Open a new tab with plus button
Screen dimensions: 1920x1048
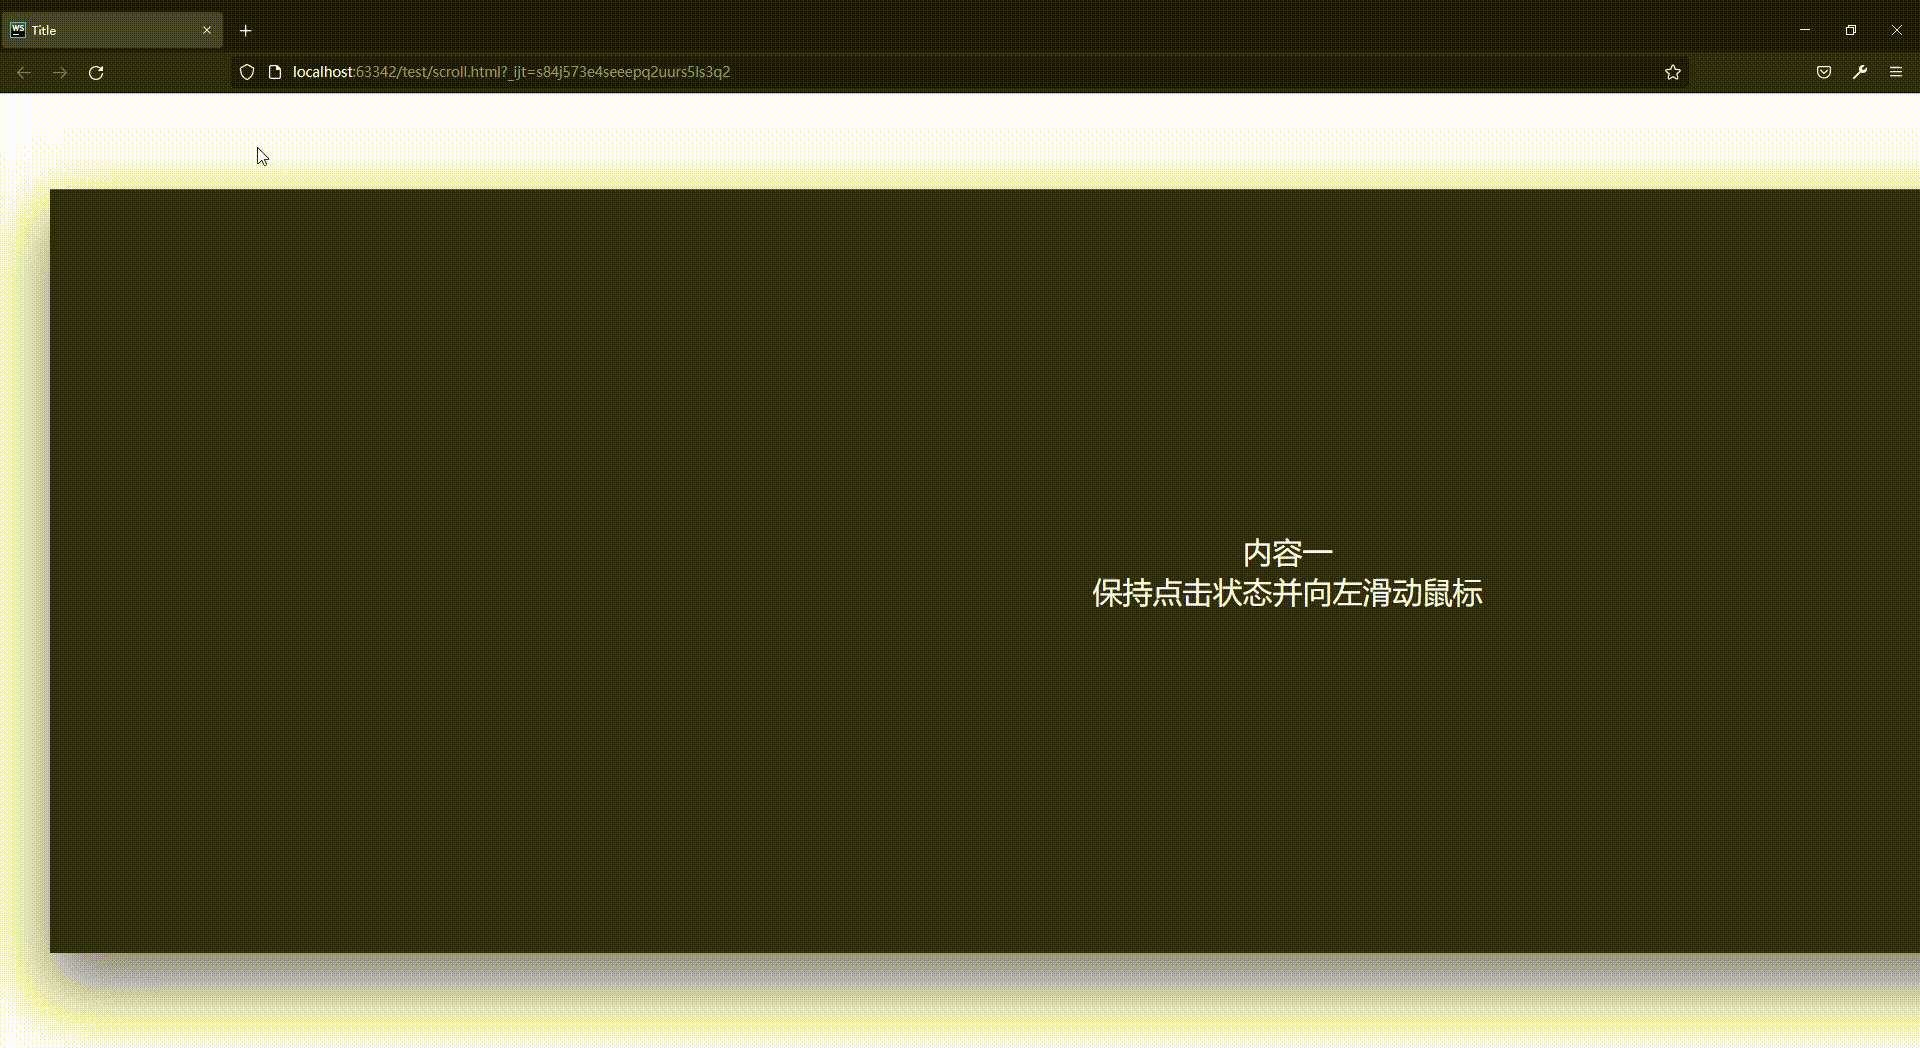click(245, 30)
